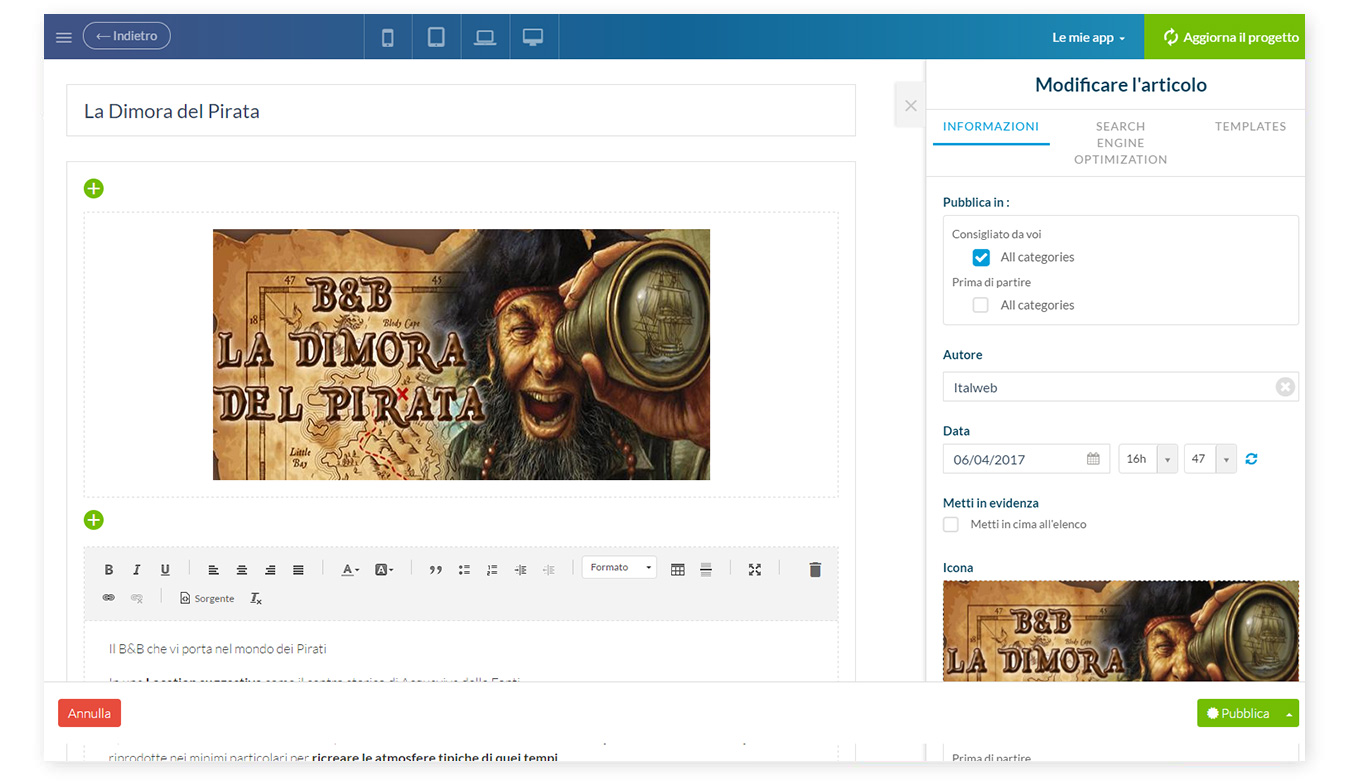Enable Metti in cima all'elenco
Image resolution: width=1350 pixels, height=781 pixels.
click(x=951, y=524)
